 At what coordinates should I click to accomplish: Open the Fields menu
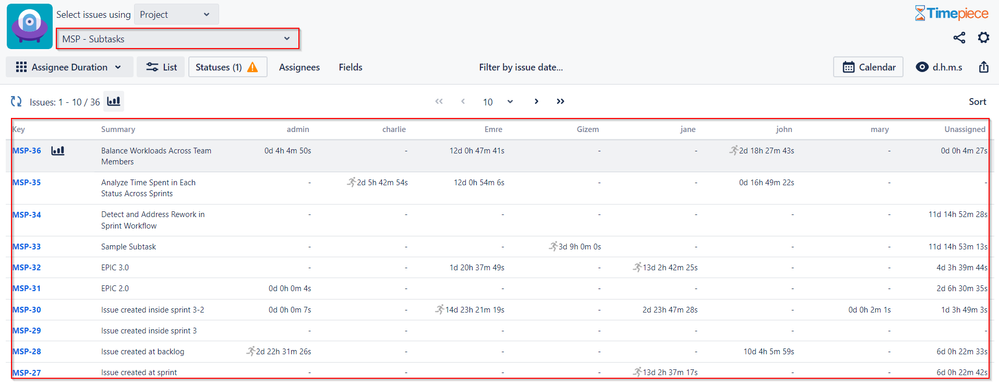pyautogui.click(x=350, y=67)
